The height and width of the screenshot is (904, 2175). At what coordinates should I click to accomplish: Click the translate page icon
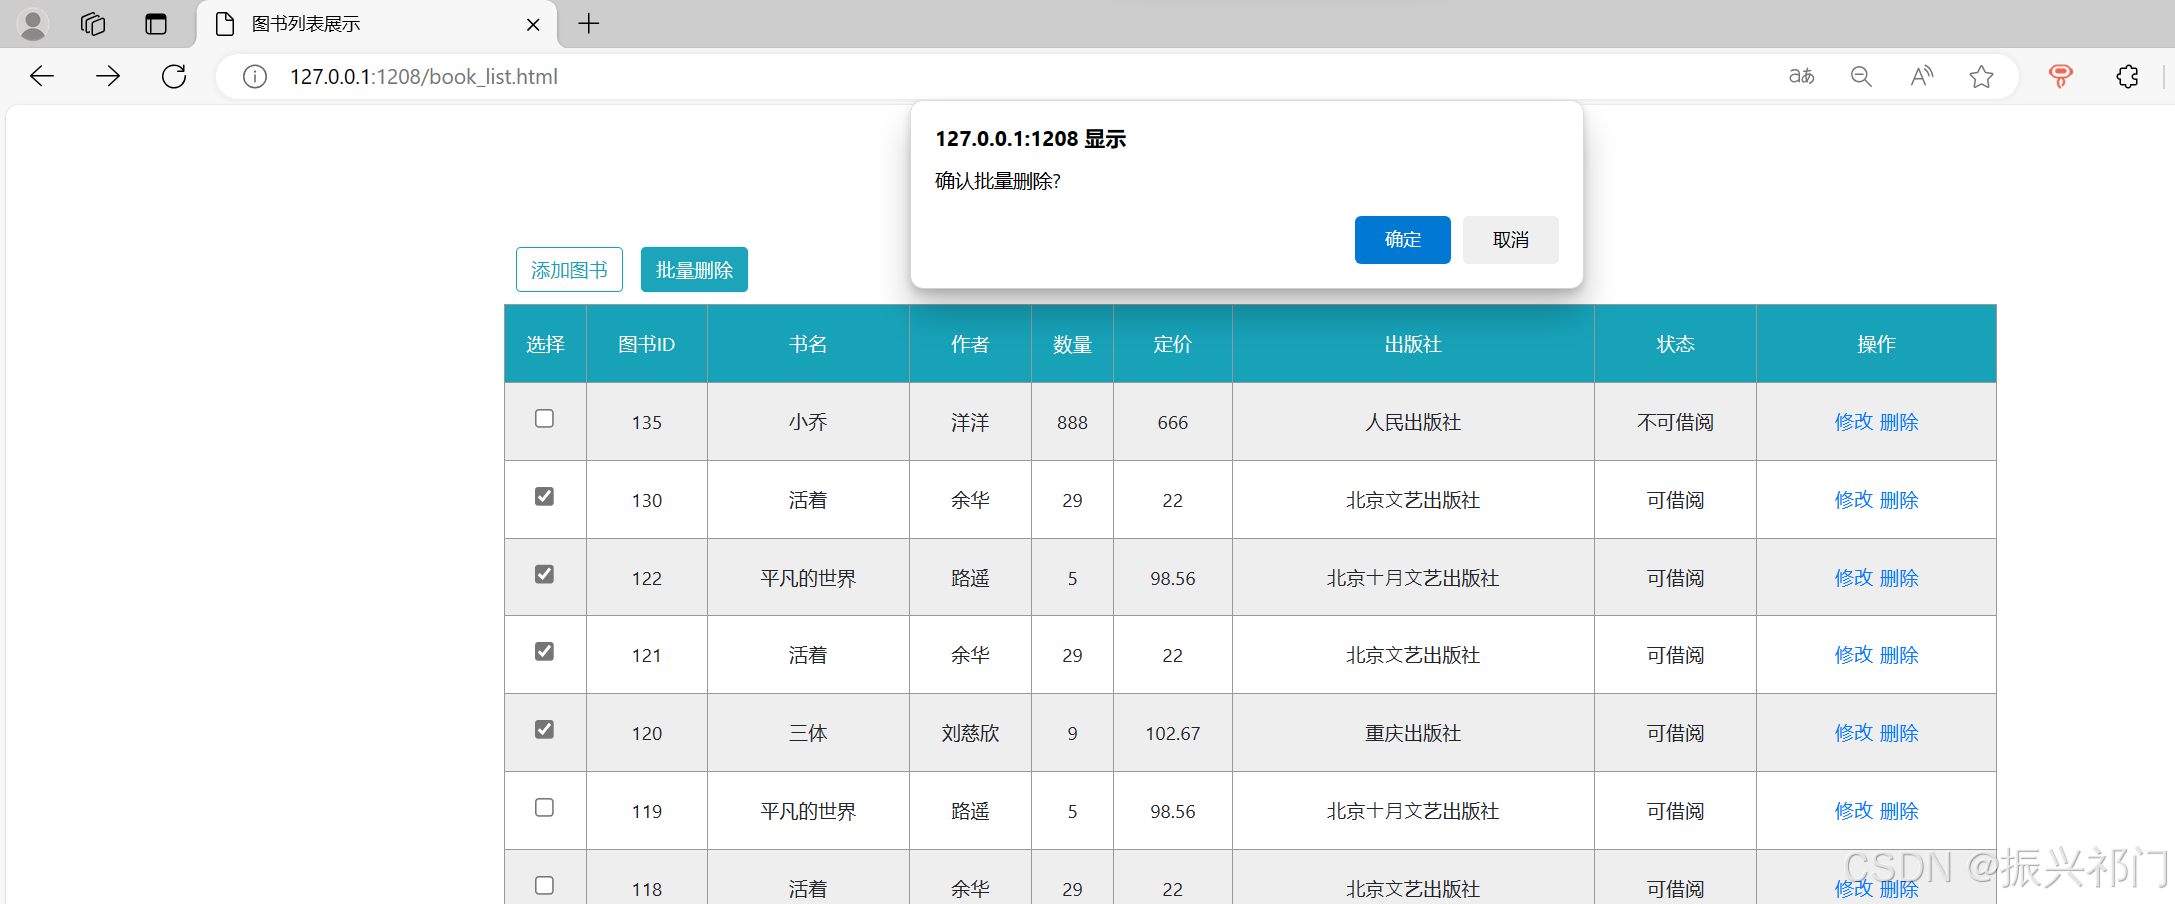pyautogui.click(x=1801, y=76)
